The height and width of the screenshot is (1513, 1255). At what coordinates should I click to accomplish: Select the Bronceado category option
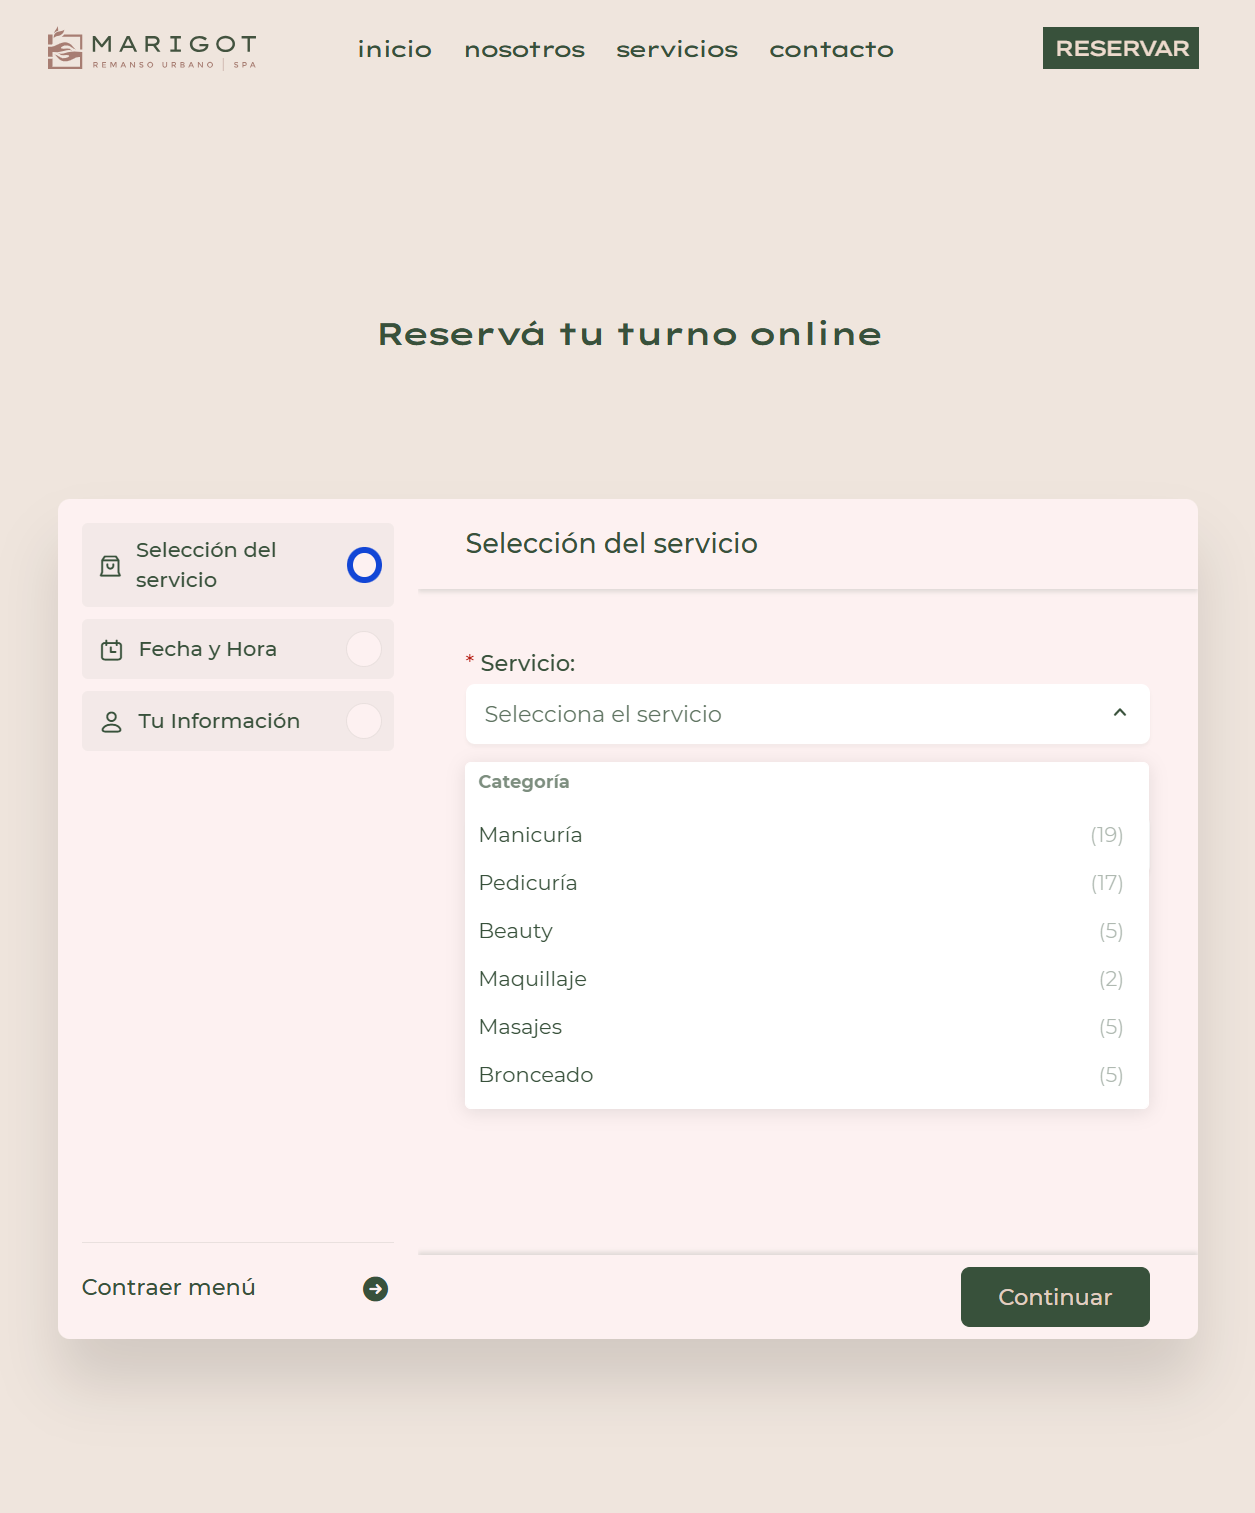(x=536, y=1075)
